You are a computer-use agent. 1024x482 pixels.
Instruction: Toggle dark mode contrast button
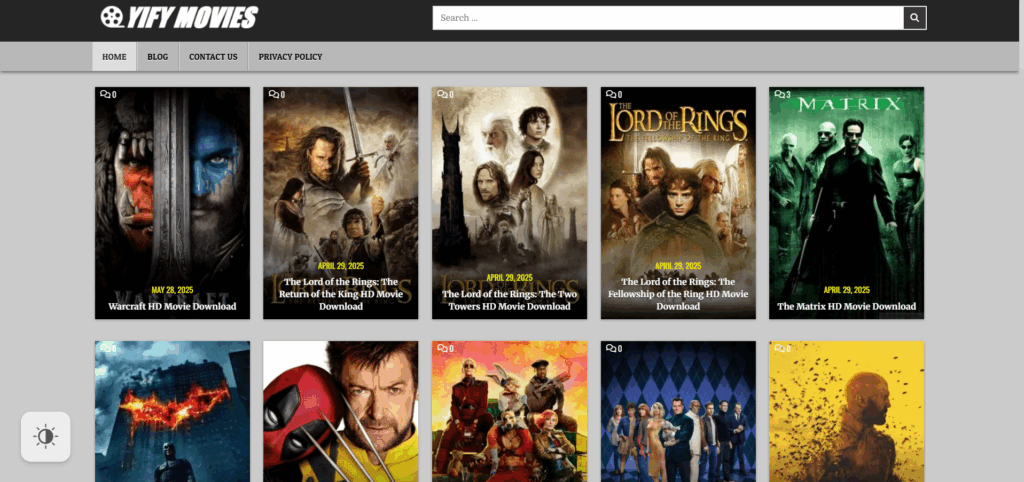click(x=46, y=437)
